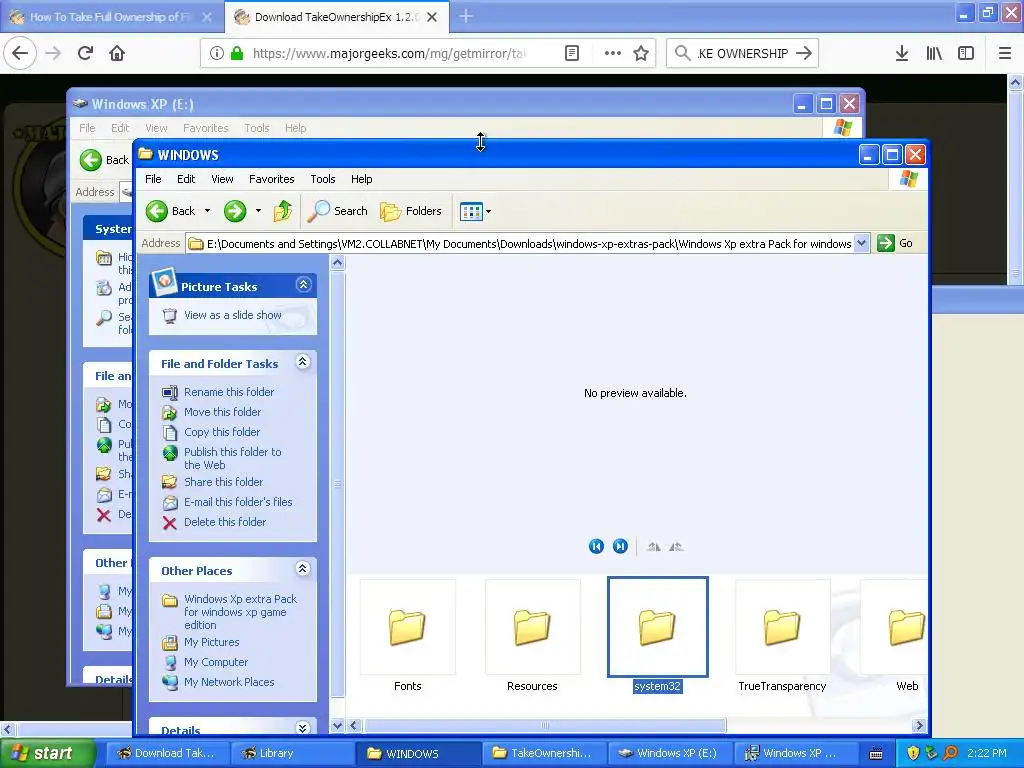
Task: Expand the Address bar dropdown
Action: 861,243
